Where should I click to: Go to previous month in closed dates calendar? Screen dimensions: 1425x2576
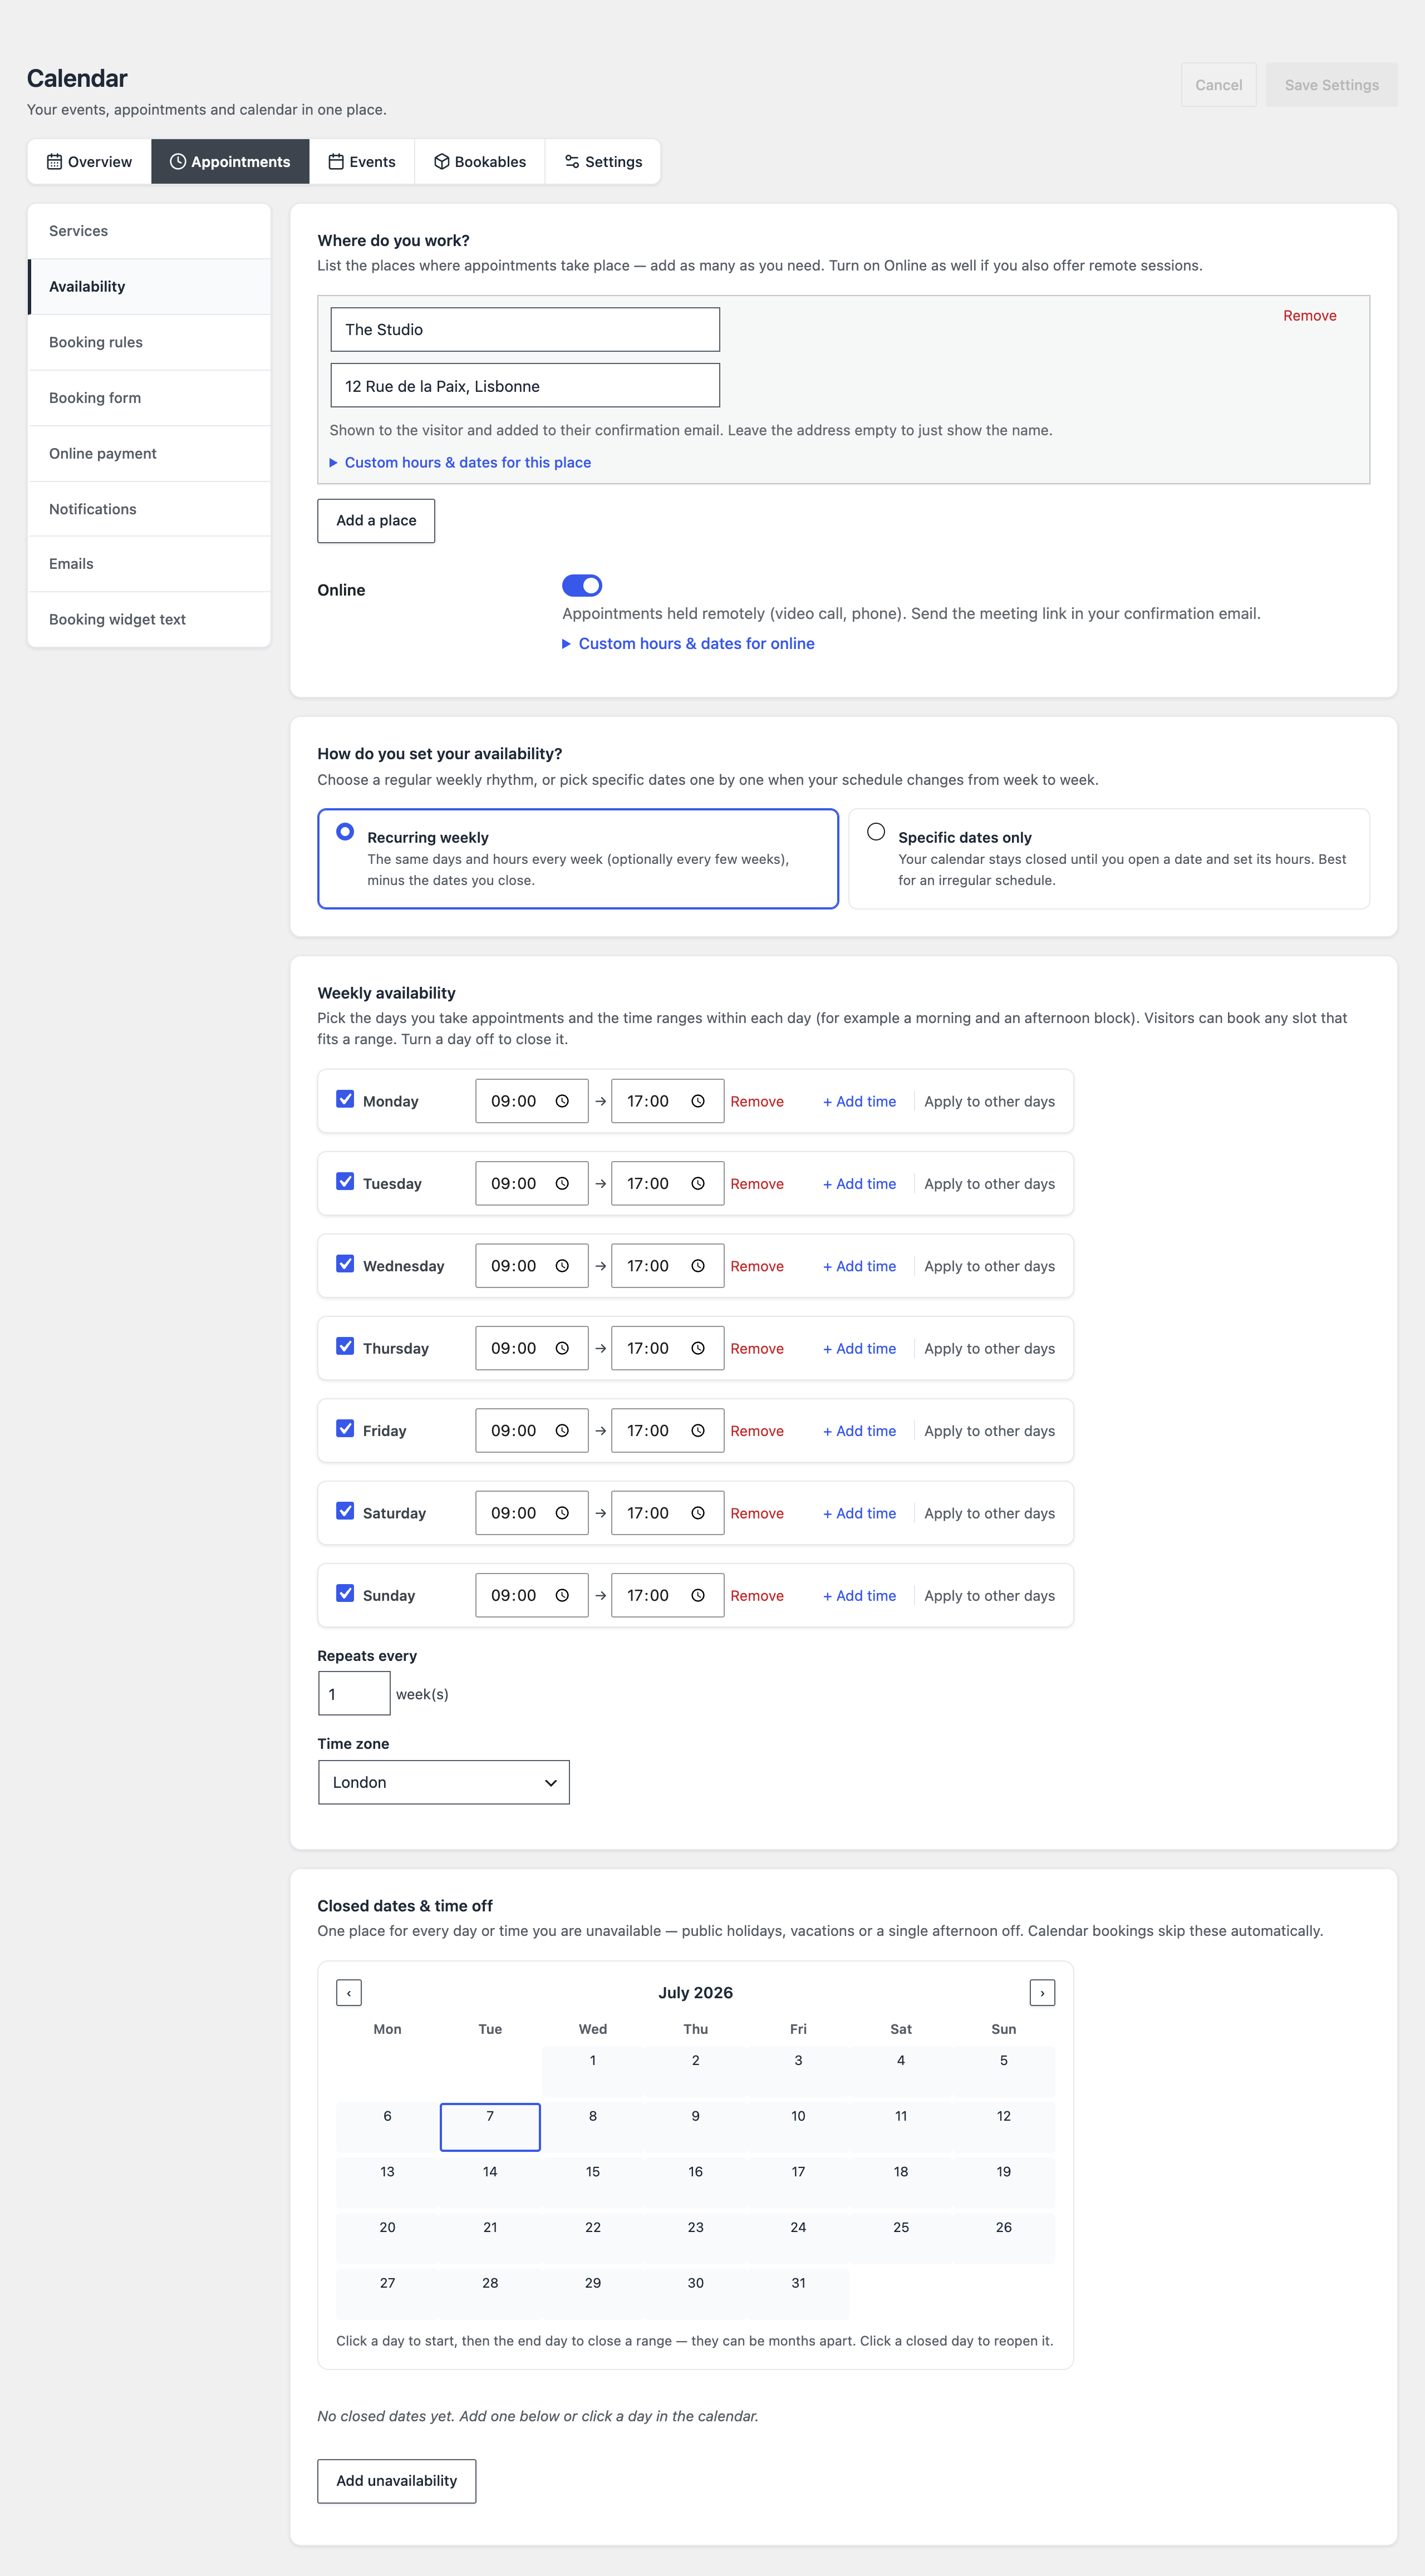click(349, 1993)
